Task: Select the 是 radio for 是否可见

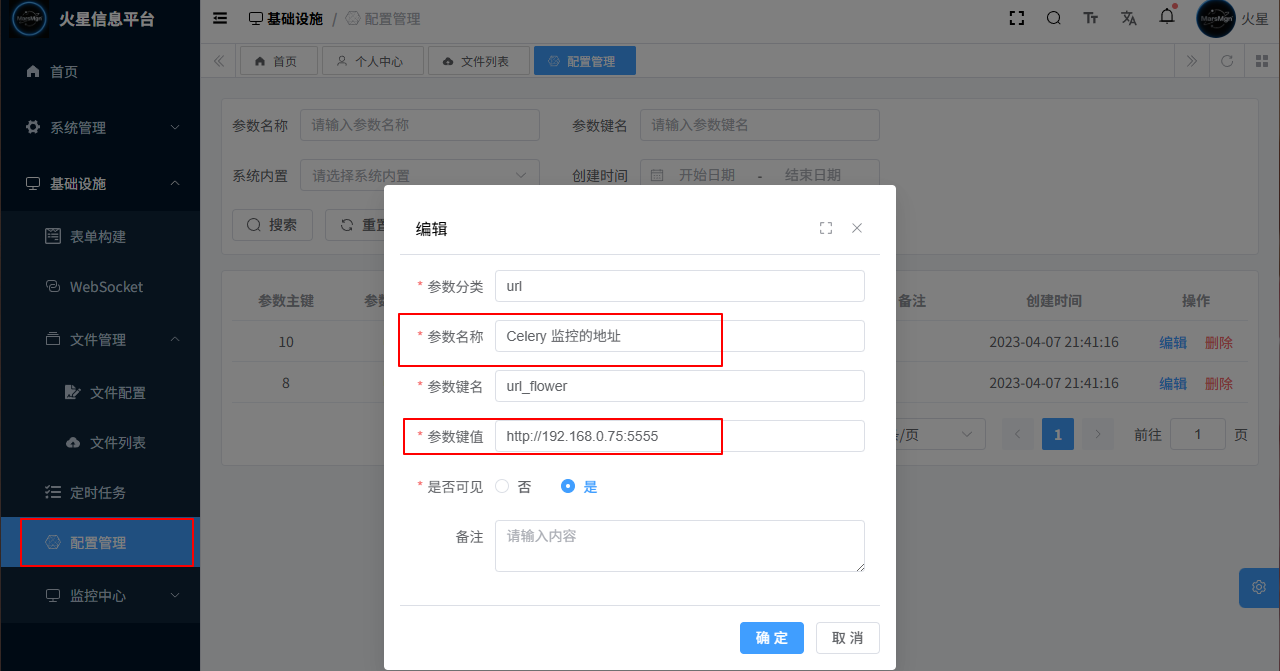Action: [x=568, y=487]
